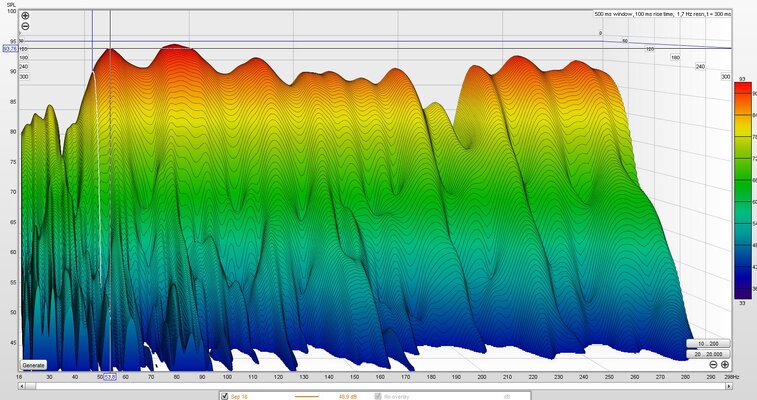The height and width of the screenshot is (400, 757).
Task: Zoom out on the horizontal frequency axis
Action: pyautogui.click(x=713, y=365)
